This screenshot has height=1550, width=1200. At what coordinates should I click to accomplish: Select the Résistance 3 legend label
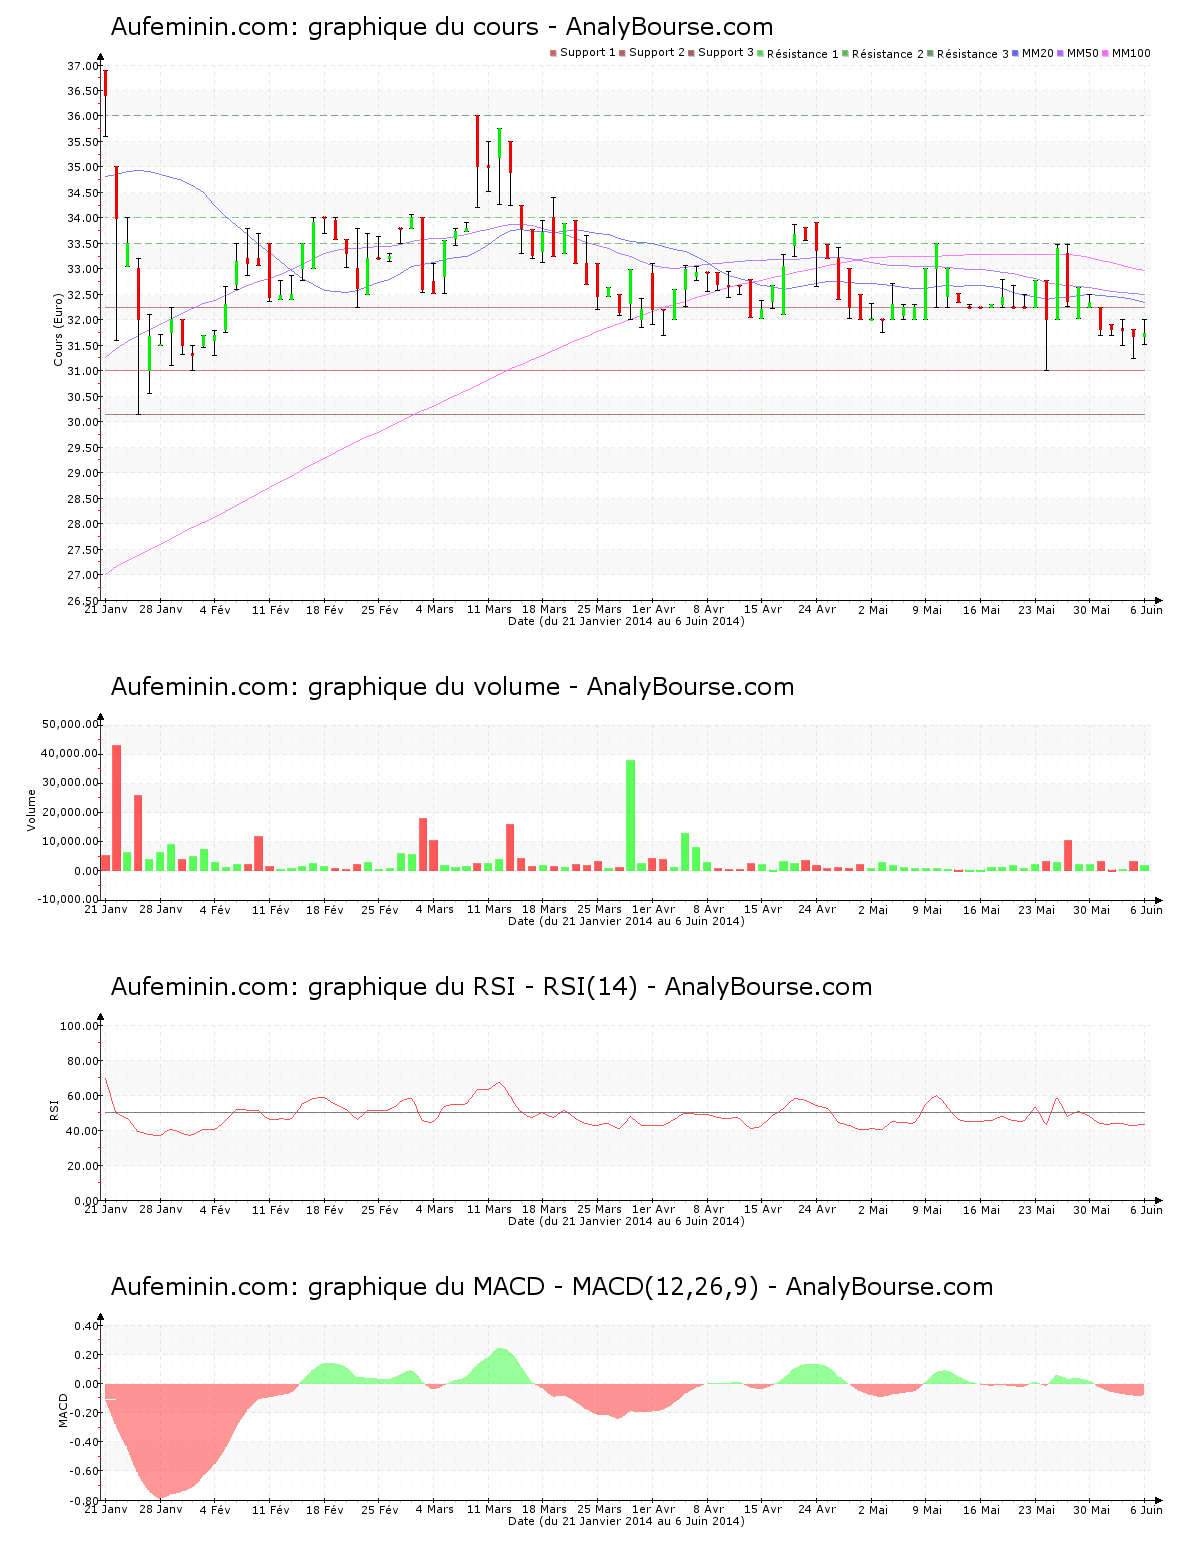click(x=973, y=54)
